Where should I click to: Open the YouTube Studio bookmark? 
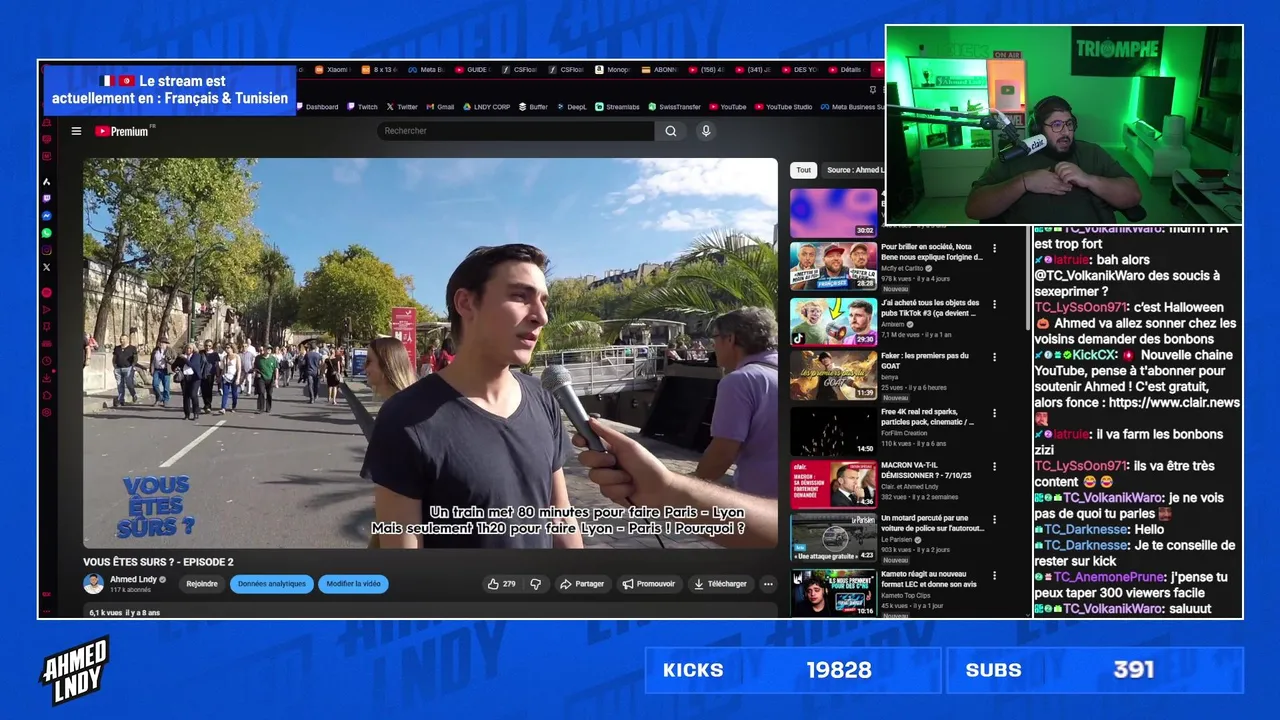tap(784, 107)
